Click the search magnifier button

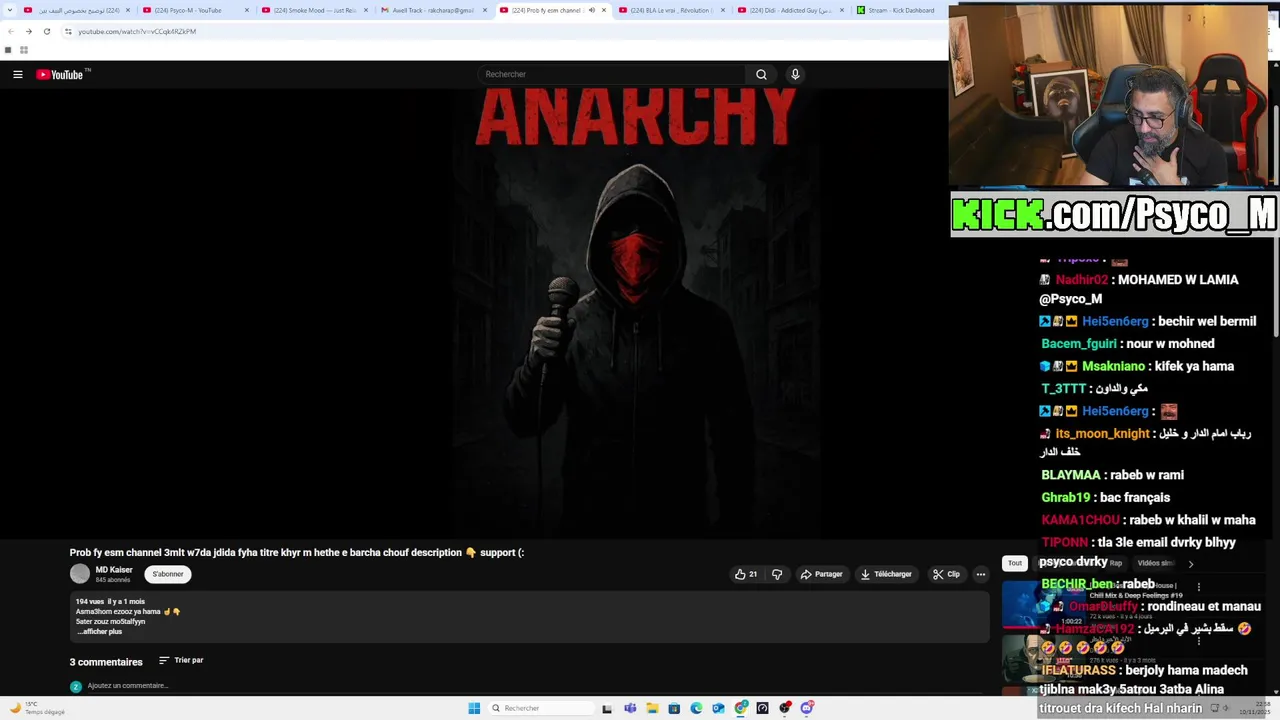point(761,74)
